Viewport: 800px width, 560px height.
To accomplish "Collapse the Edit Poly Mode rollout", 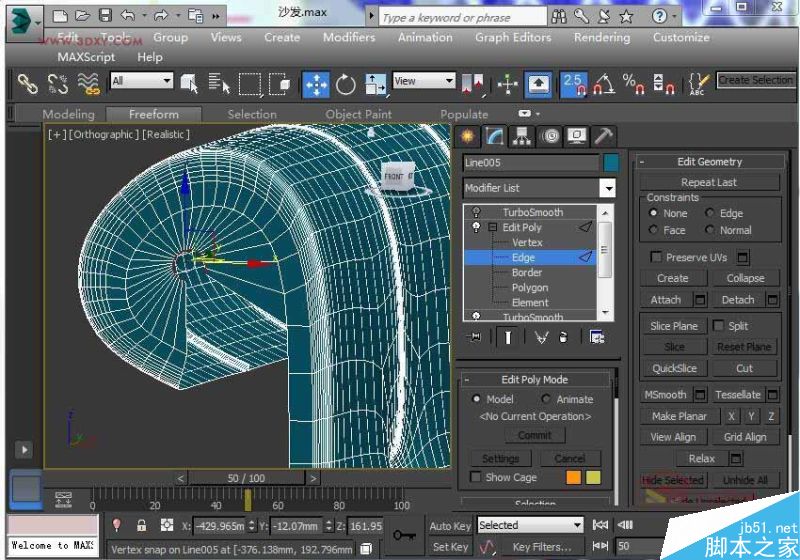I will [467, 380].
